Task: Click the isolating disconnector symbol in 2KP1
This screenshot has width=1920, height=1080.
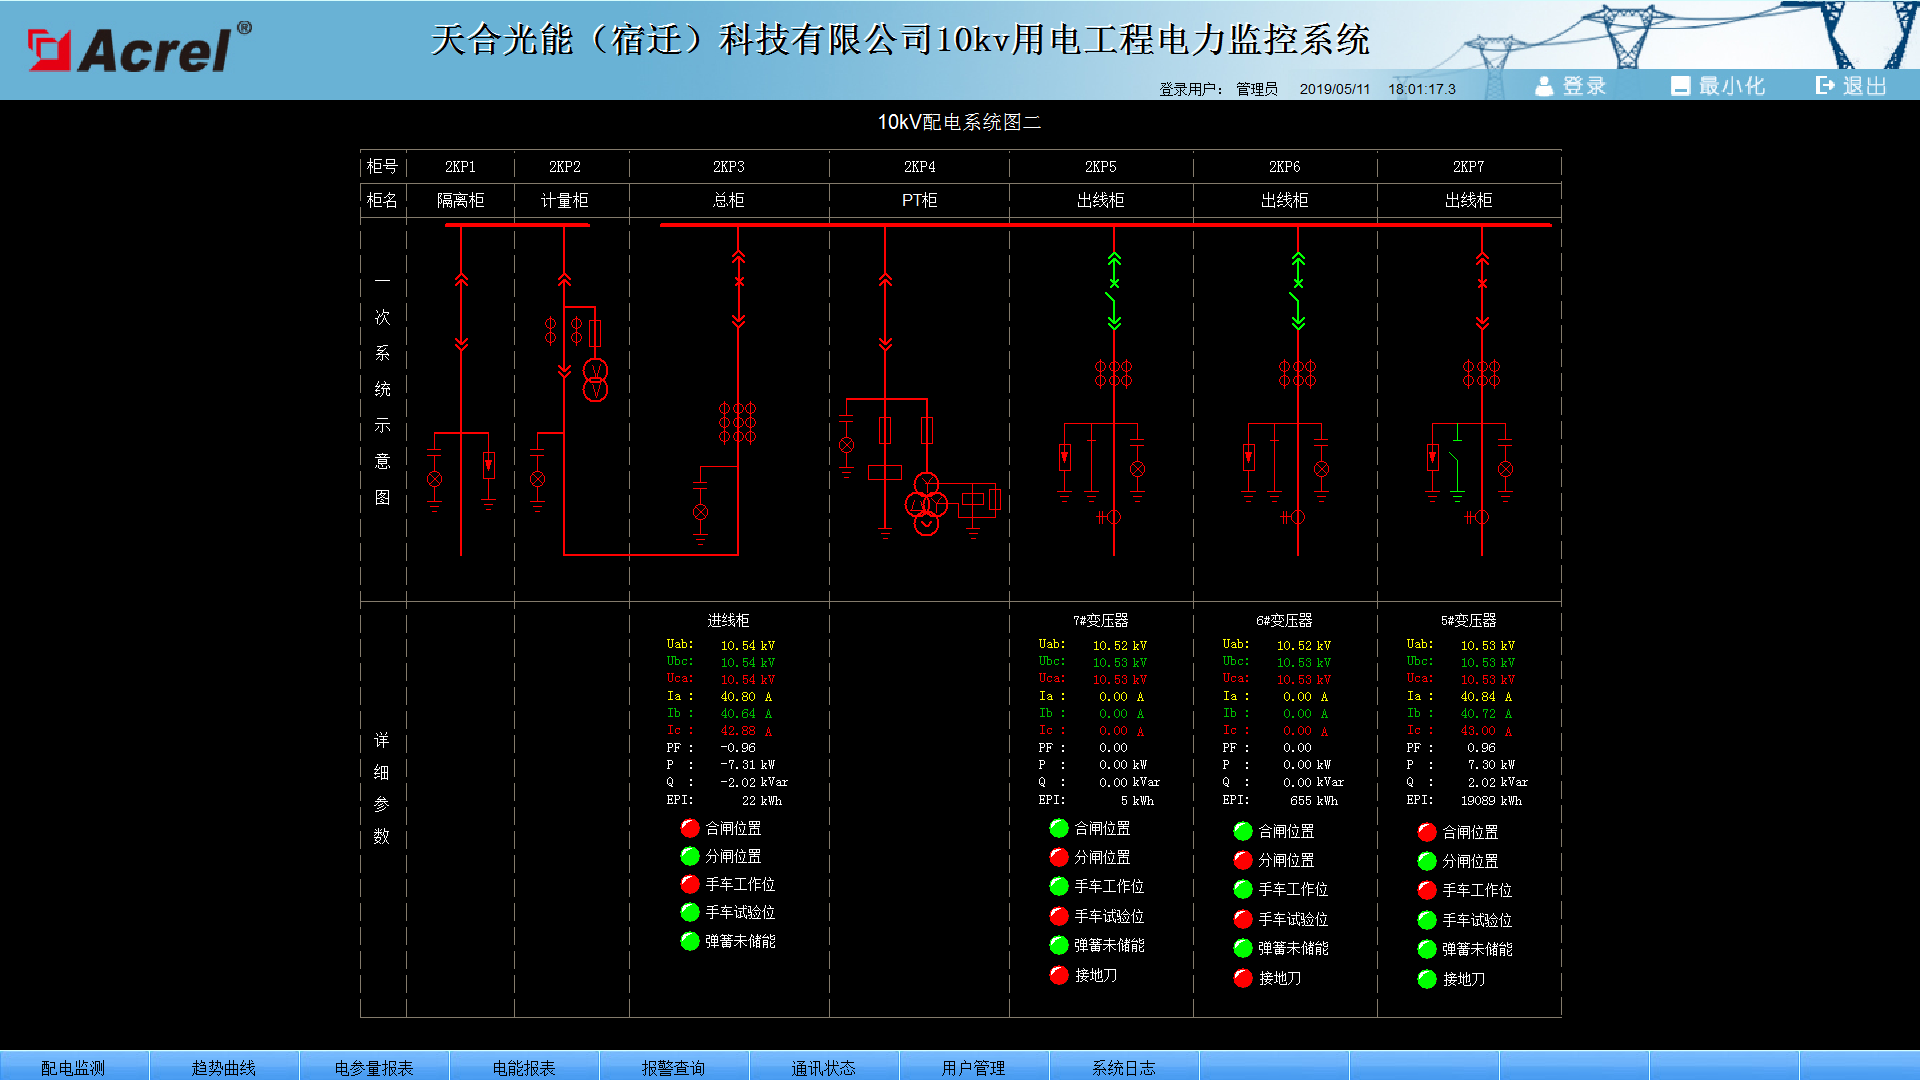Action: pyautogui.click(x=461, y=311)
